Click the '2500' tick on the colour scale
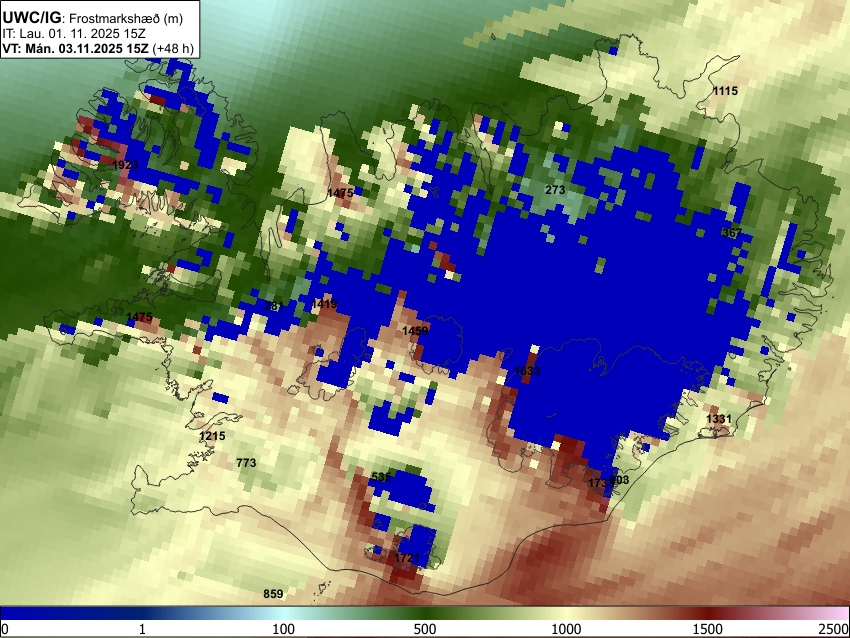 click(835, 629)
